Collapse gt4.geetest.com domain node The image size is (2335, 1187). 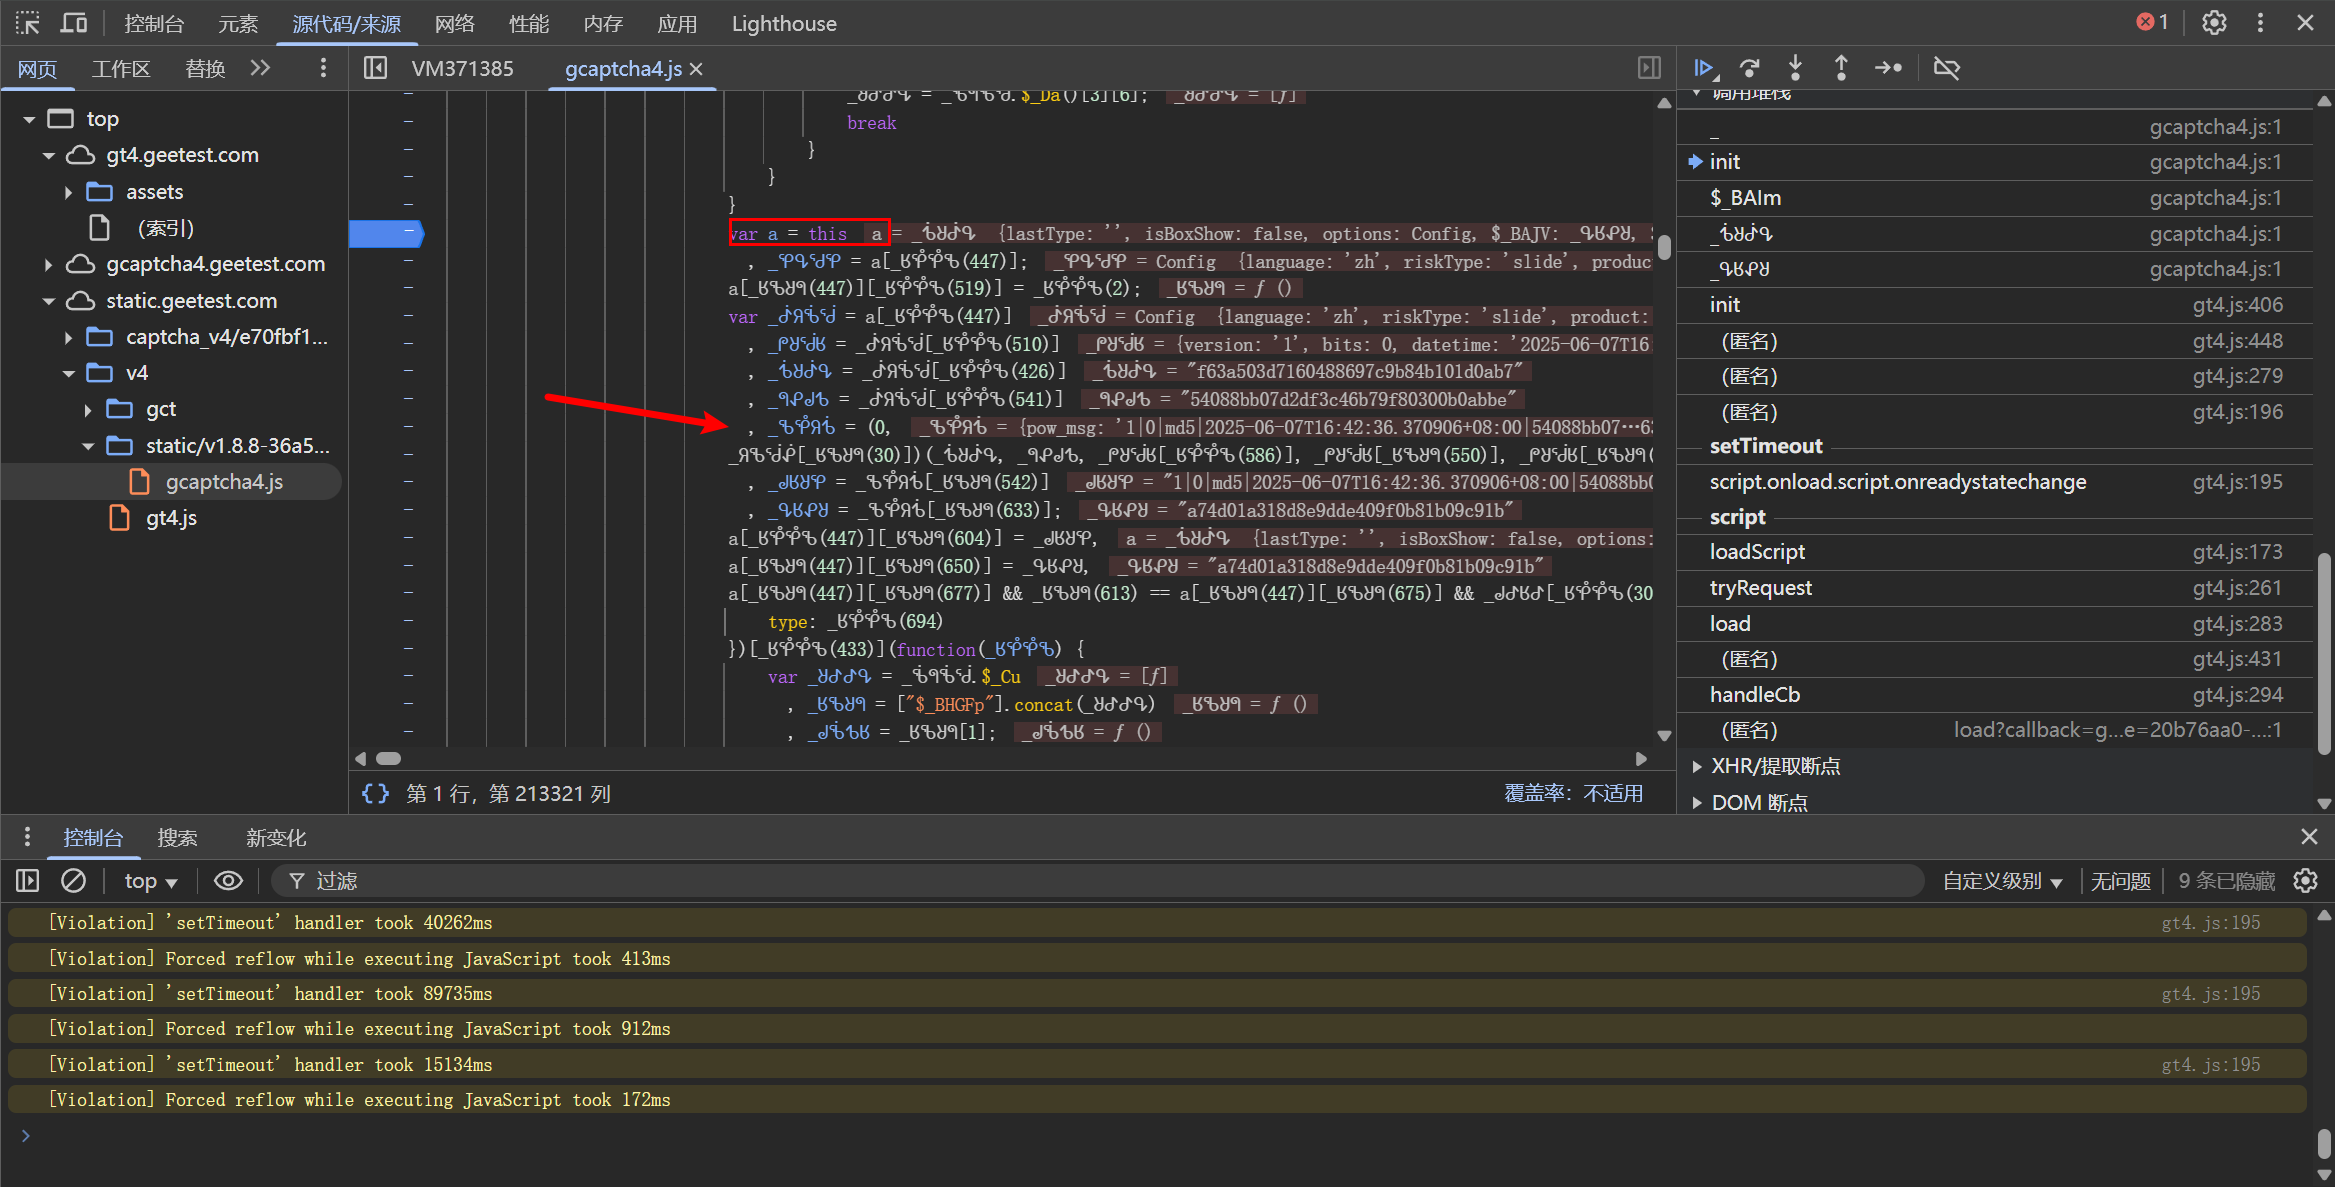pyautogui.click(x=48, y=155)
